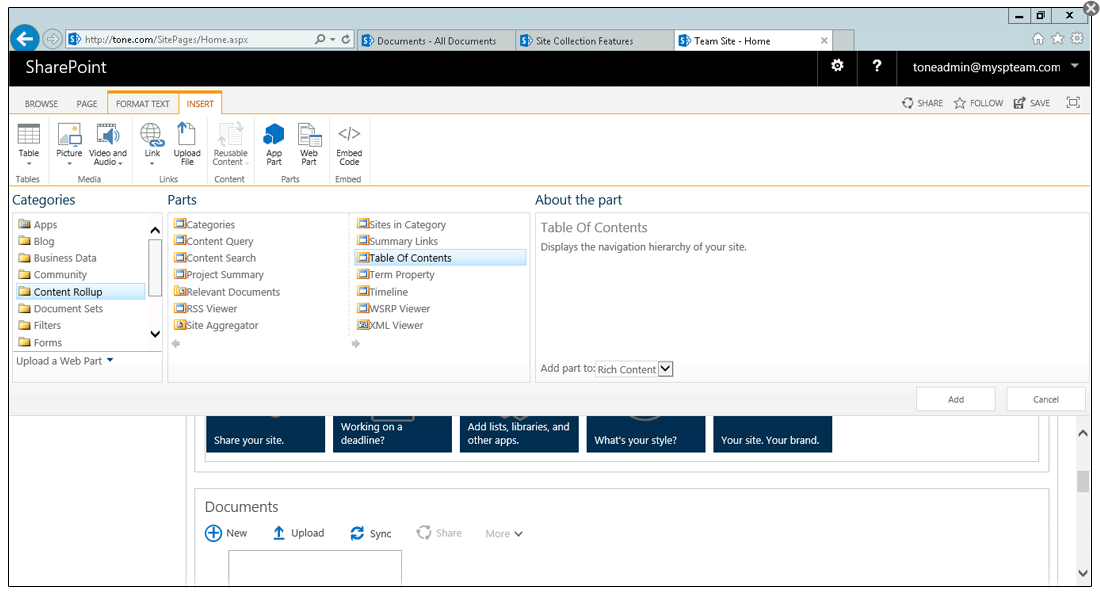Select the Document Sets category
The height and width of the screenshot is (595, 1100).
60,309
